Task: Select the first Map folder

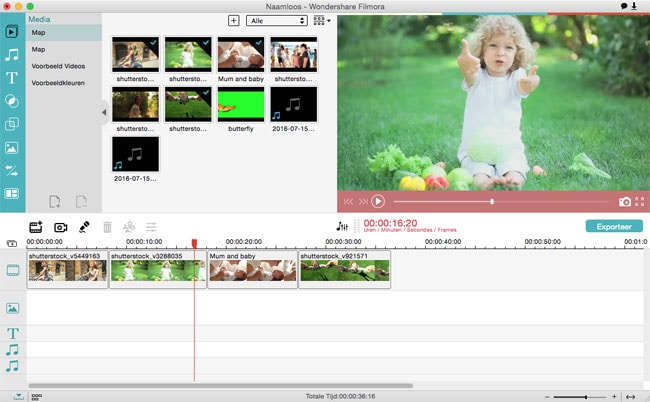Action: click(x=64, y=33)
